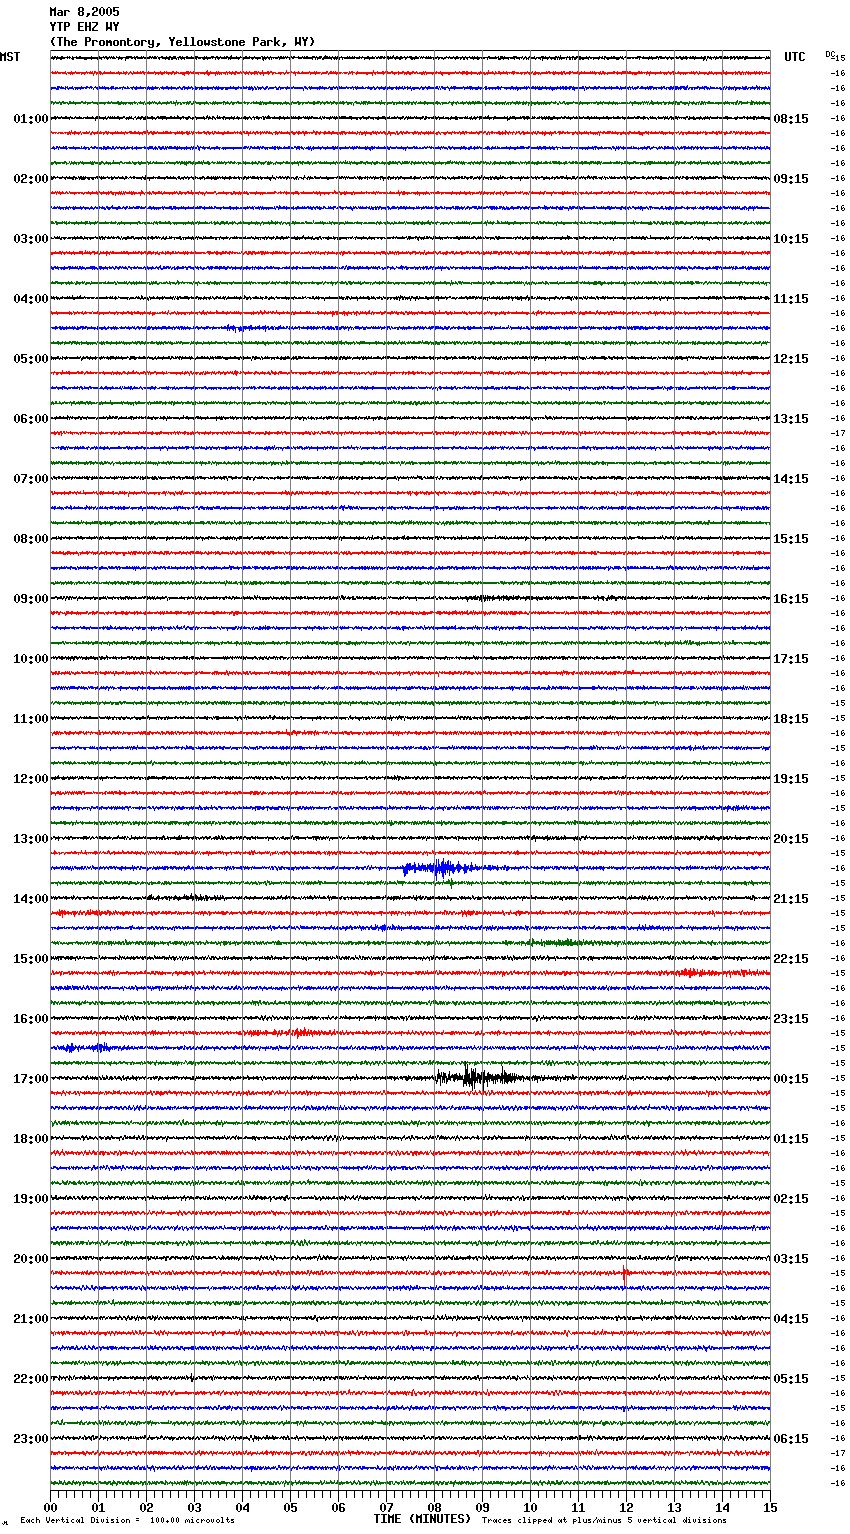Click the '05:15' UTC time label
The height and width of the screenshot is (1534, 850).
[791, 1379]
